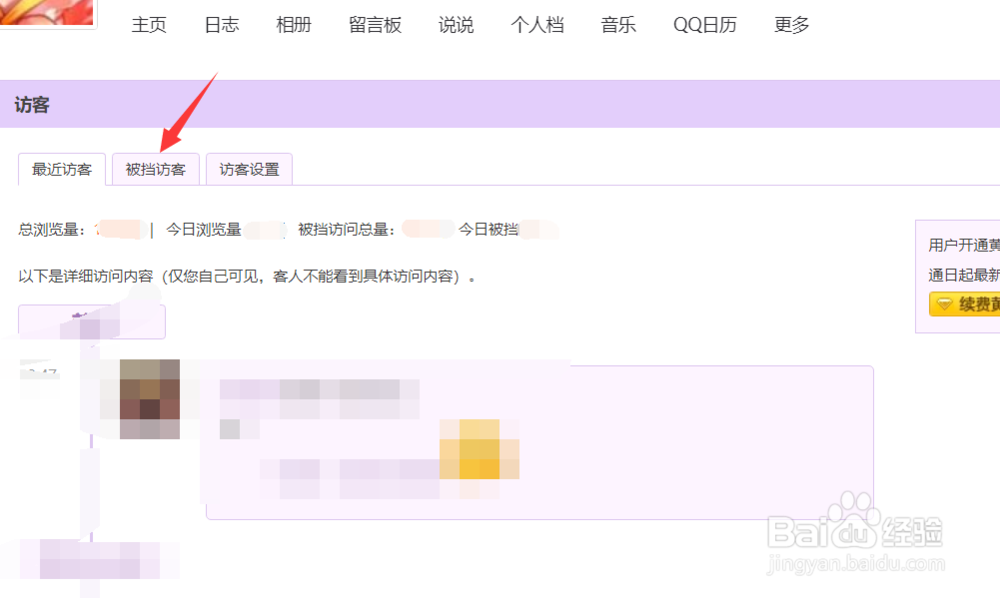1000x598 pixels.
Task: Expand the 更多 (More) navigation menu
Action: [x=791, y=25]
